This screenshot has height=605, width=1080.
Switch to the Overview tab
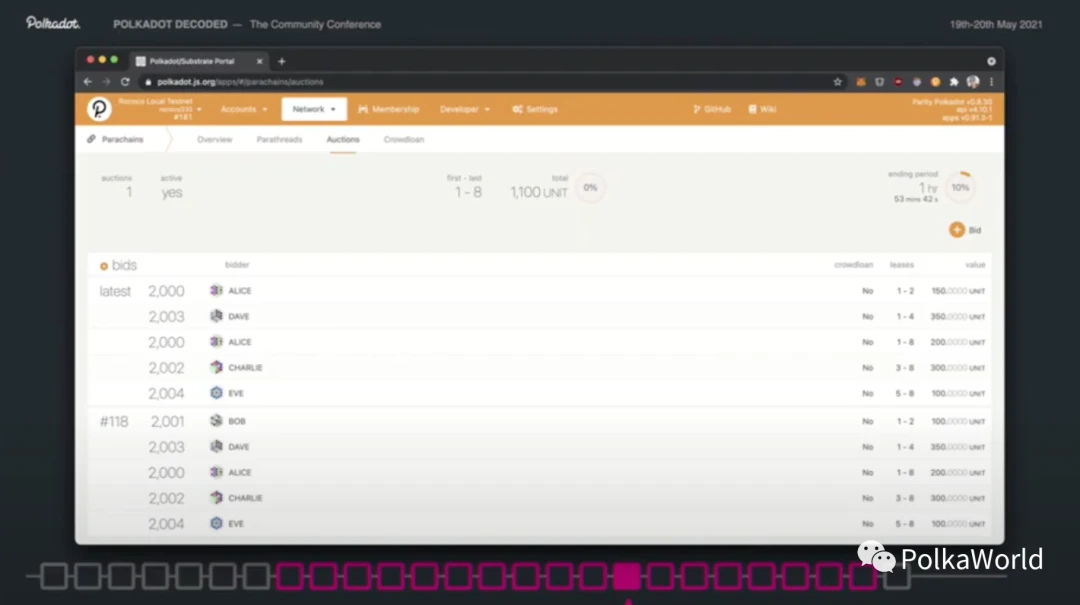pos(214,139)
